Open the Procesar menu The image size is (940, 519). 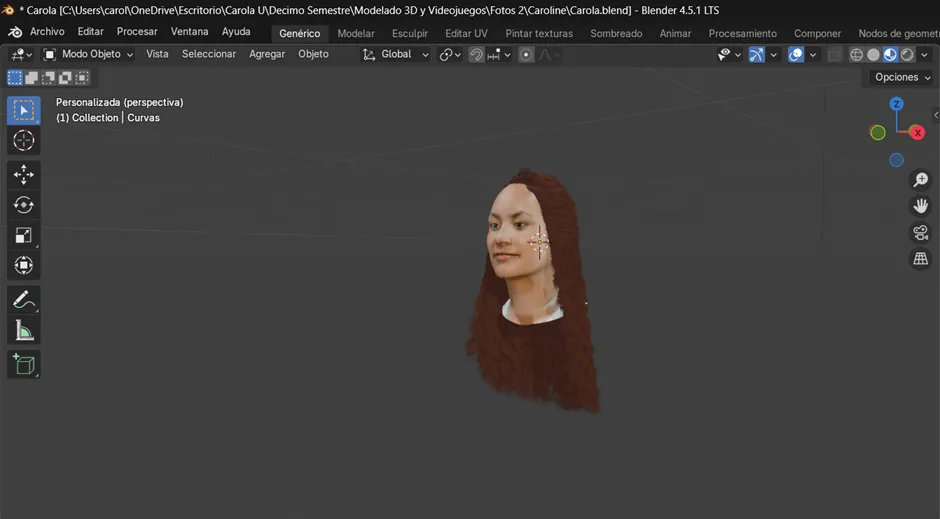pyautogui.click(x=137, y=32)
